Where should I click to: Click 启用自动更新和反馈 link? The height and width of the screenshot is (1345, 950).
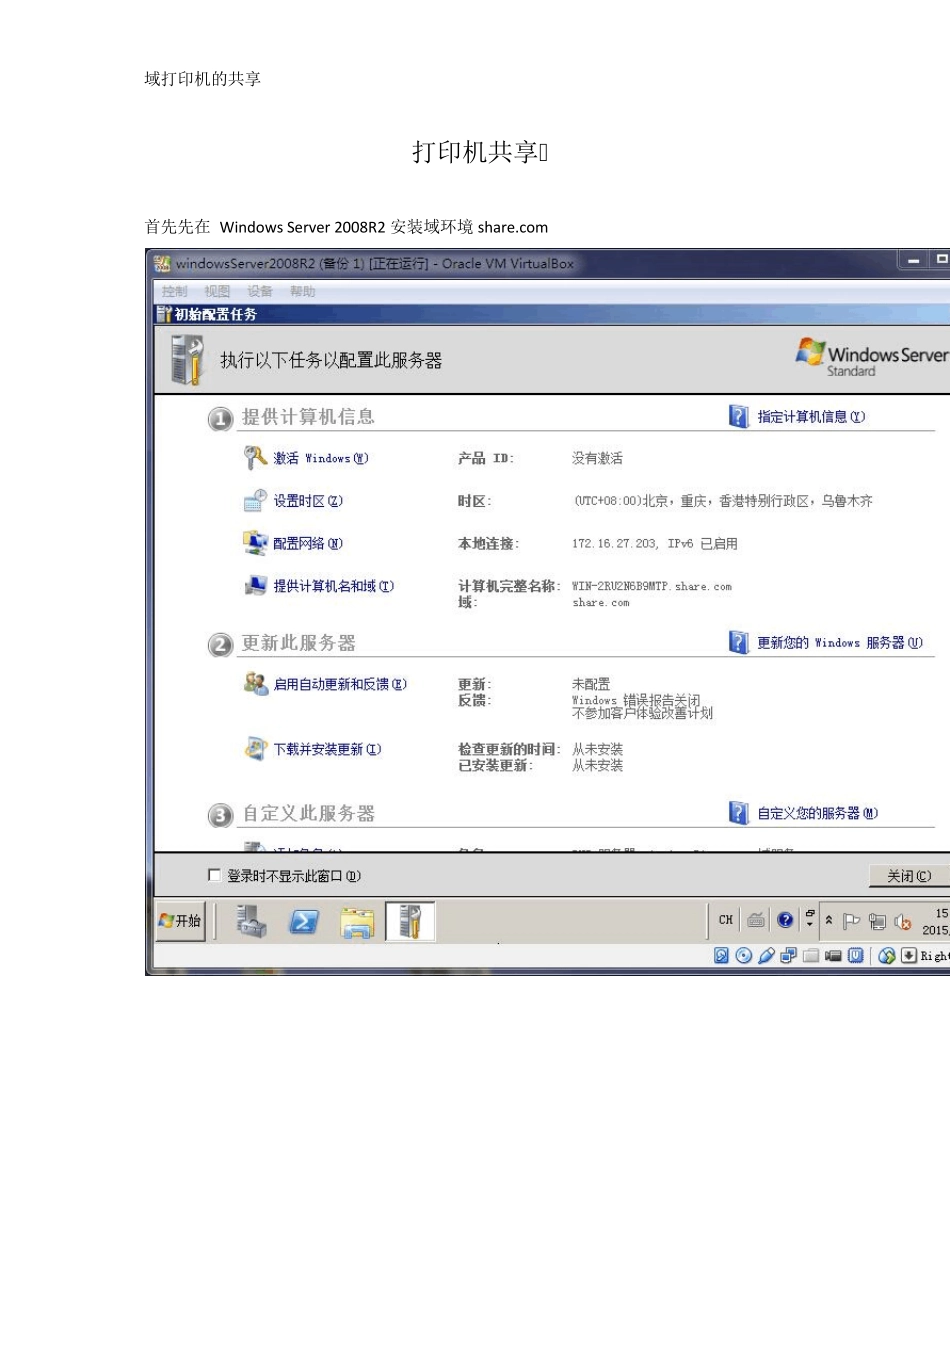point(340,684)
